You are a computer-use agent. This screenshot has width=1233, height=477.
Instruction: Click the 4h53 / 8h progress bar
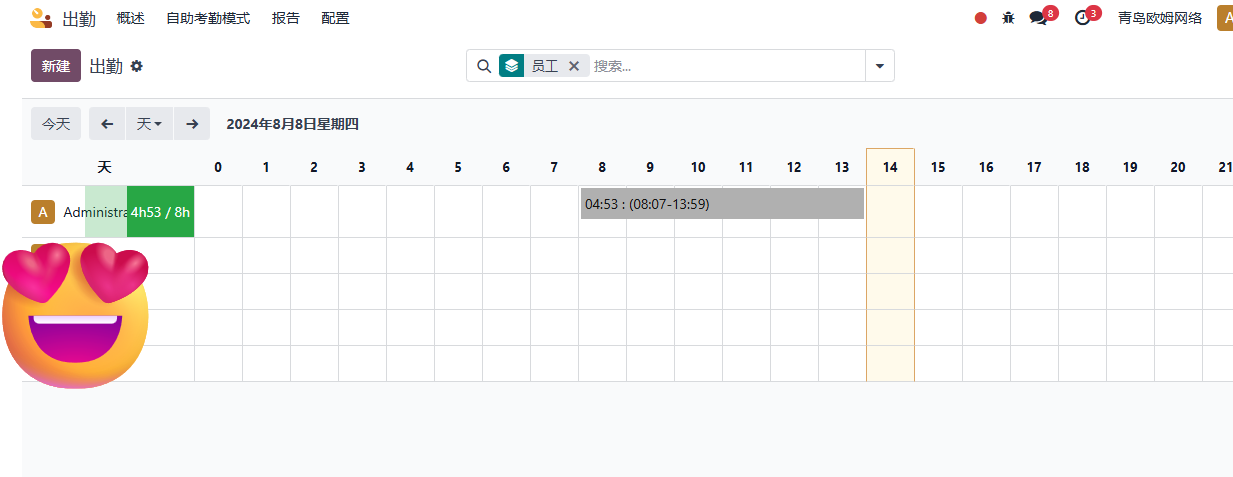[x=160, y=212]
